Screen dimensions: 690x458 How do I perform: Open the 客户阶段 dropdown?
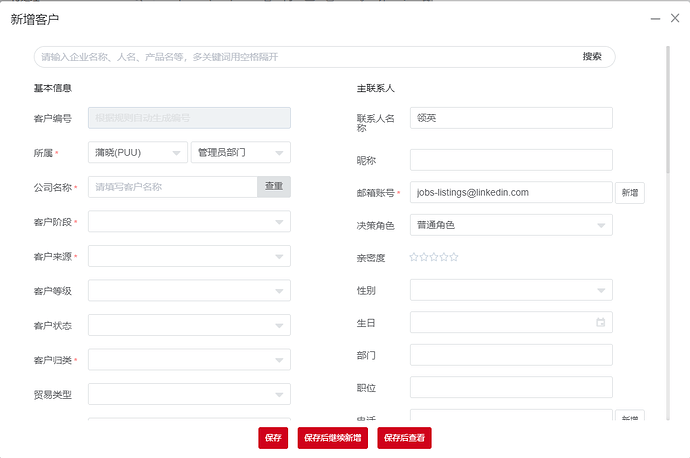(x=189, y=221)
